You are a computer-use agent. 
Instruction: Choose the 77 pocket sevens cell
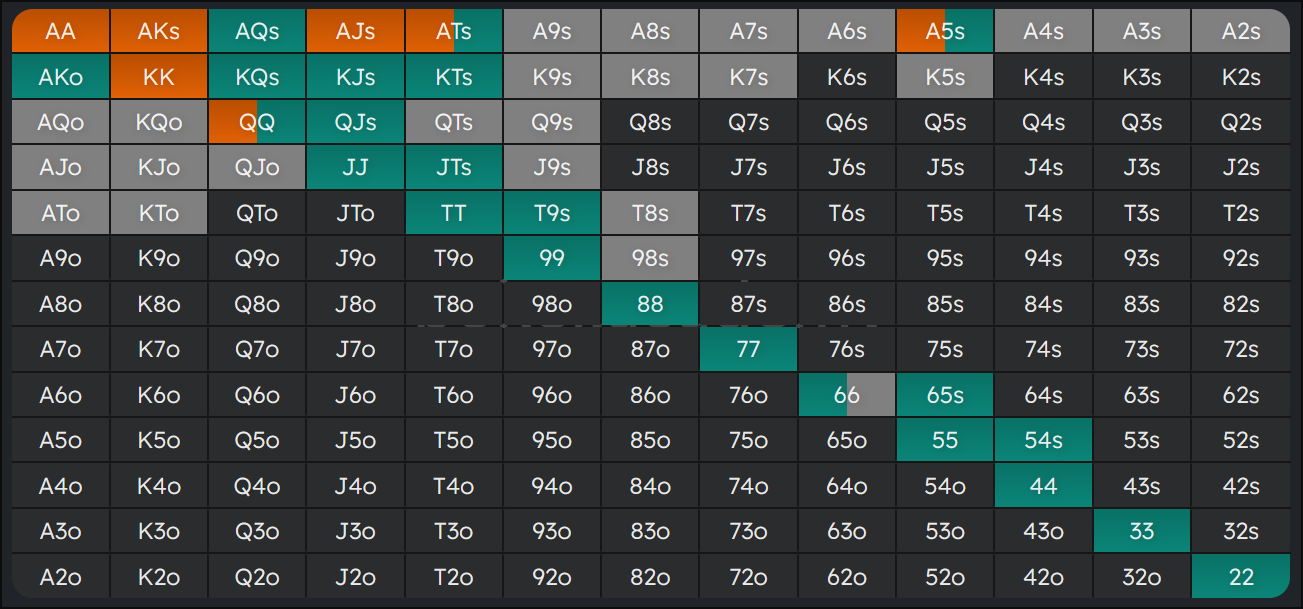pos(748,350)
